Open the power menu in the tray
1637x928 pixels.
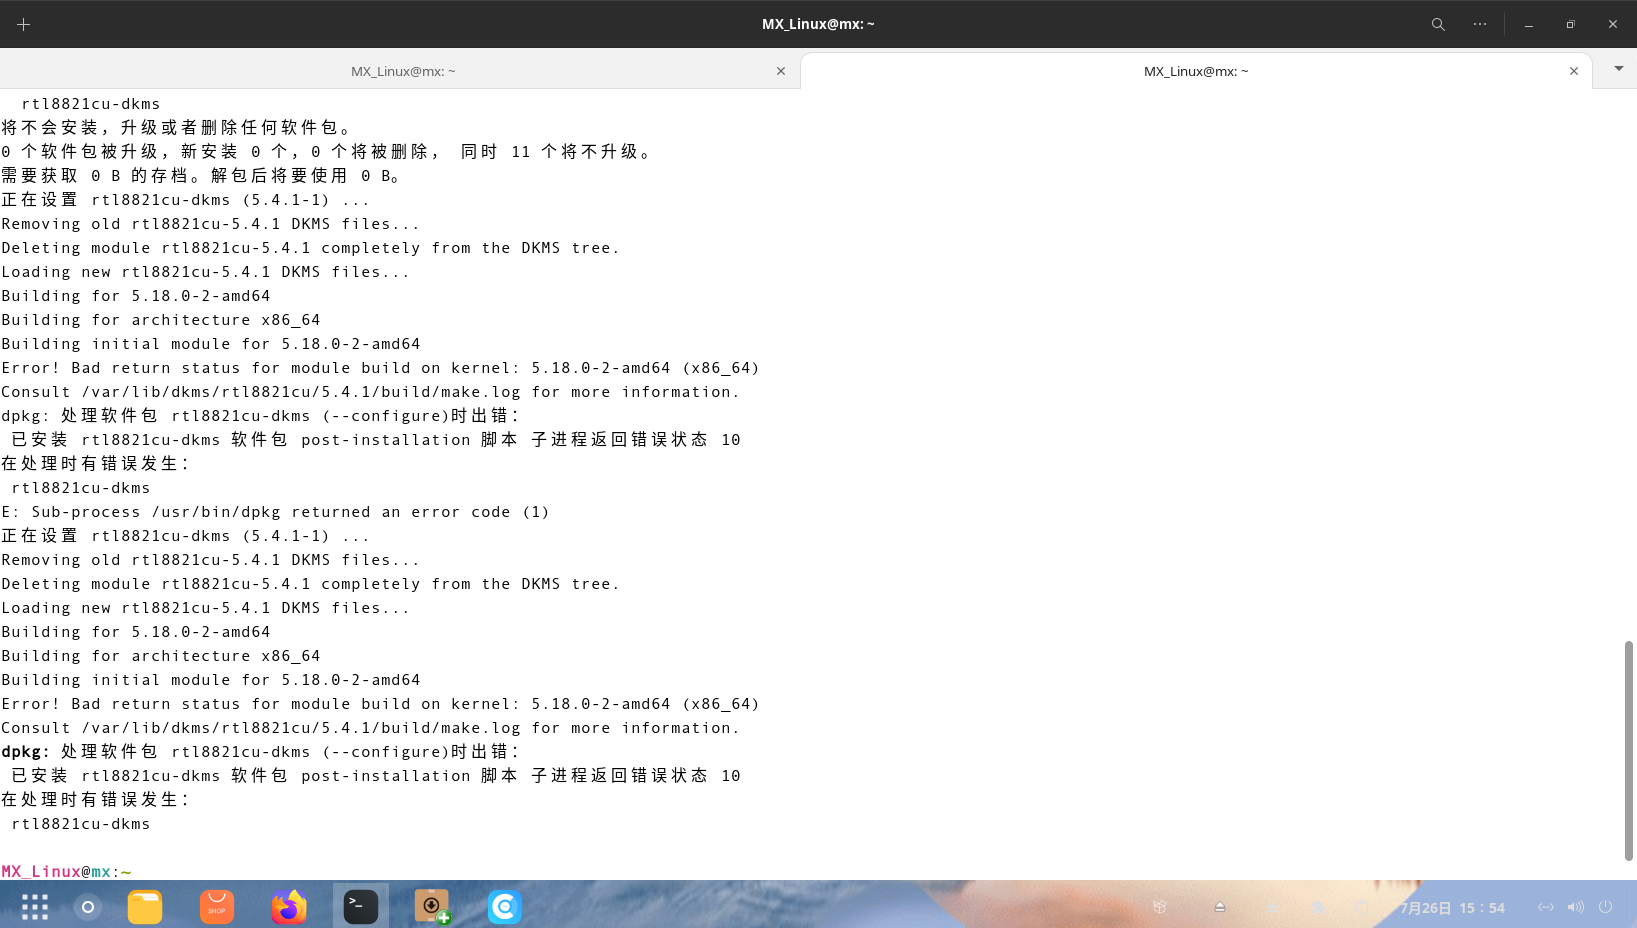[x=1606, y=907]
